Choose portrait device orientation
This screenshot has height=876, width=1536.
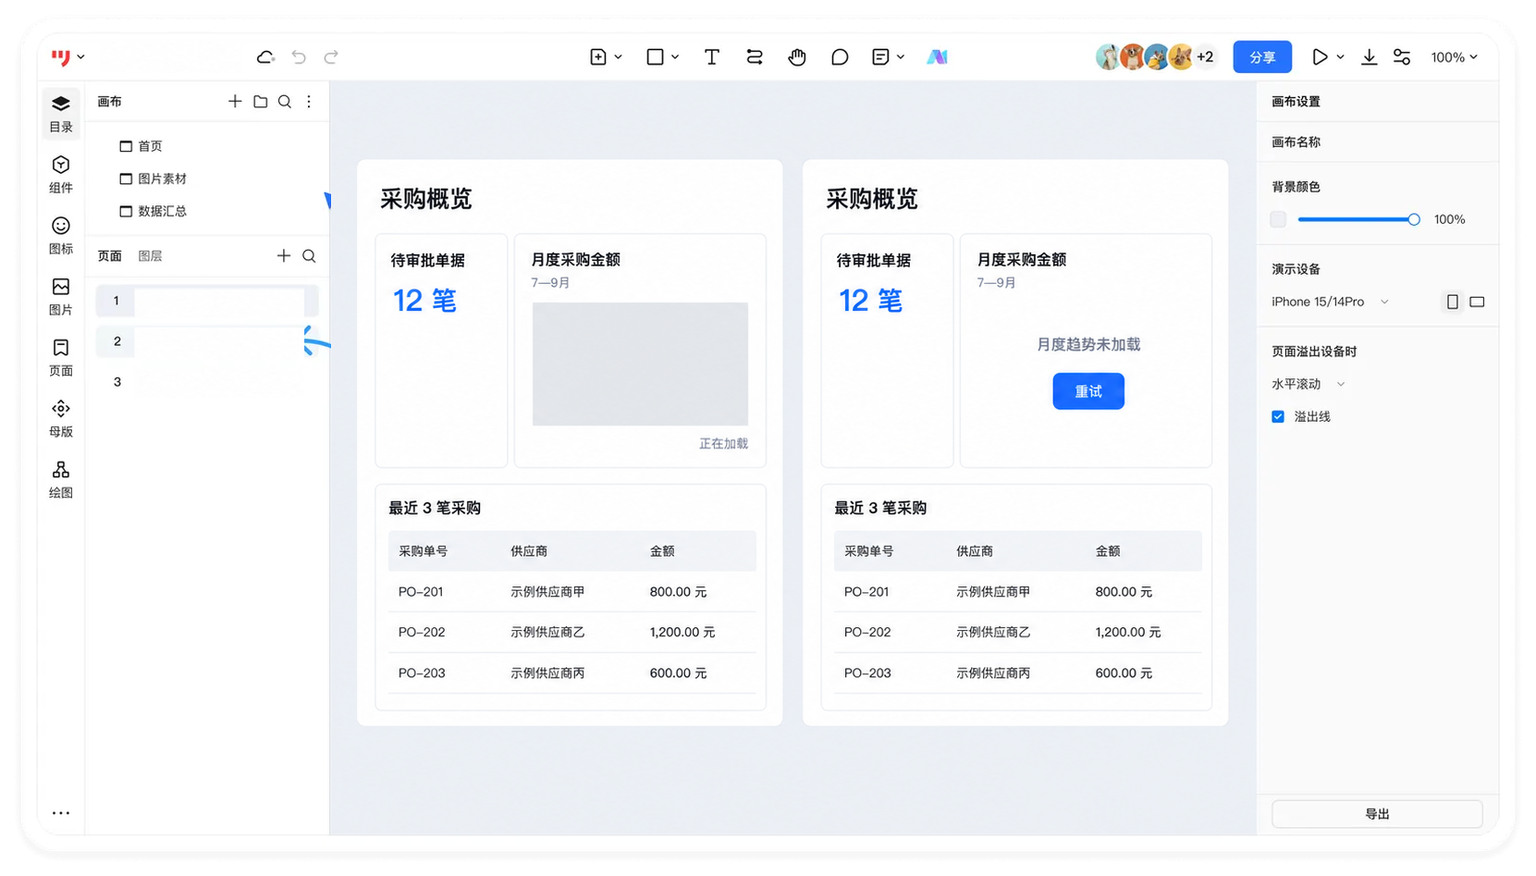pyautogui.click(x=1452, y=302)
